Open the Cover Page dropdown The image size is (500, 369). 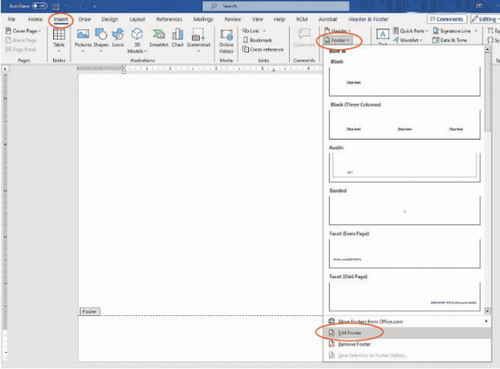23,31
